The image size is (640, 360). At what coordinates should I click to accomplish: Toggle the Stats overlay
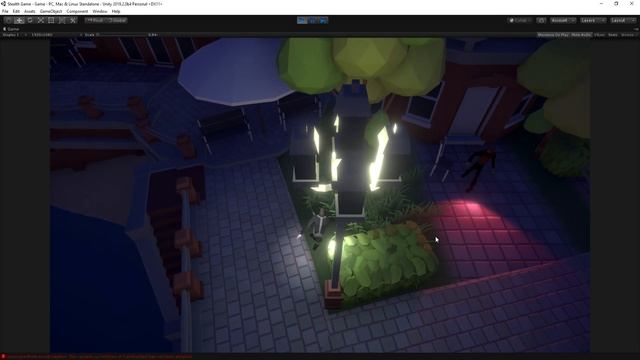point(613,35)
